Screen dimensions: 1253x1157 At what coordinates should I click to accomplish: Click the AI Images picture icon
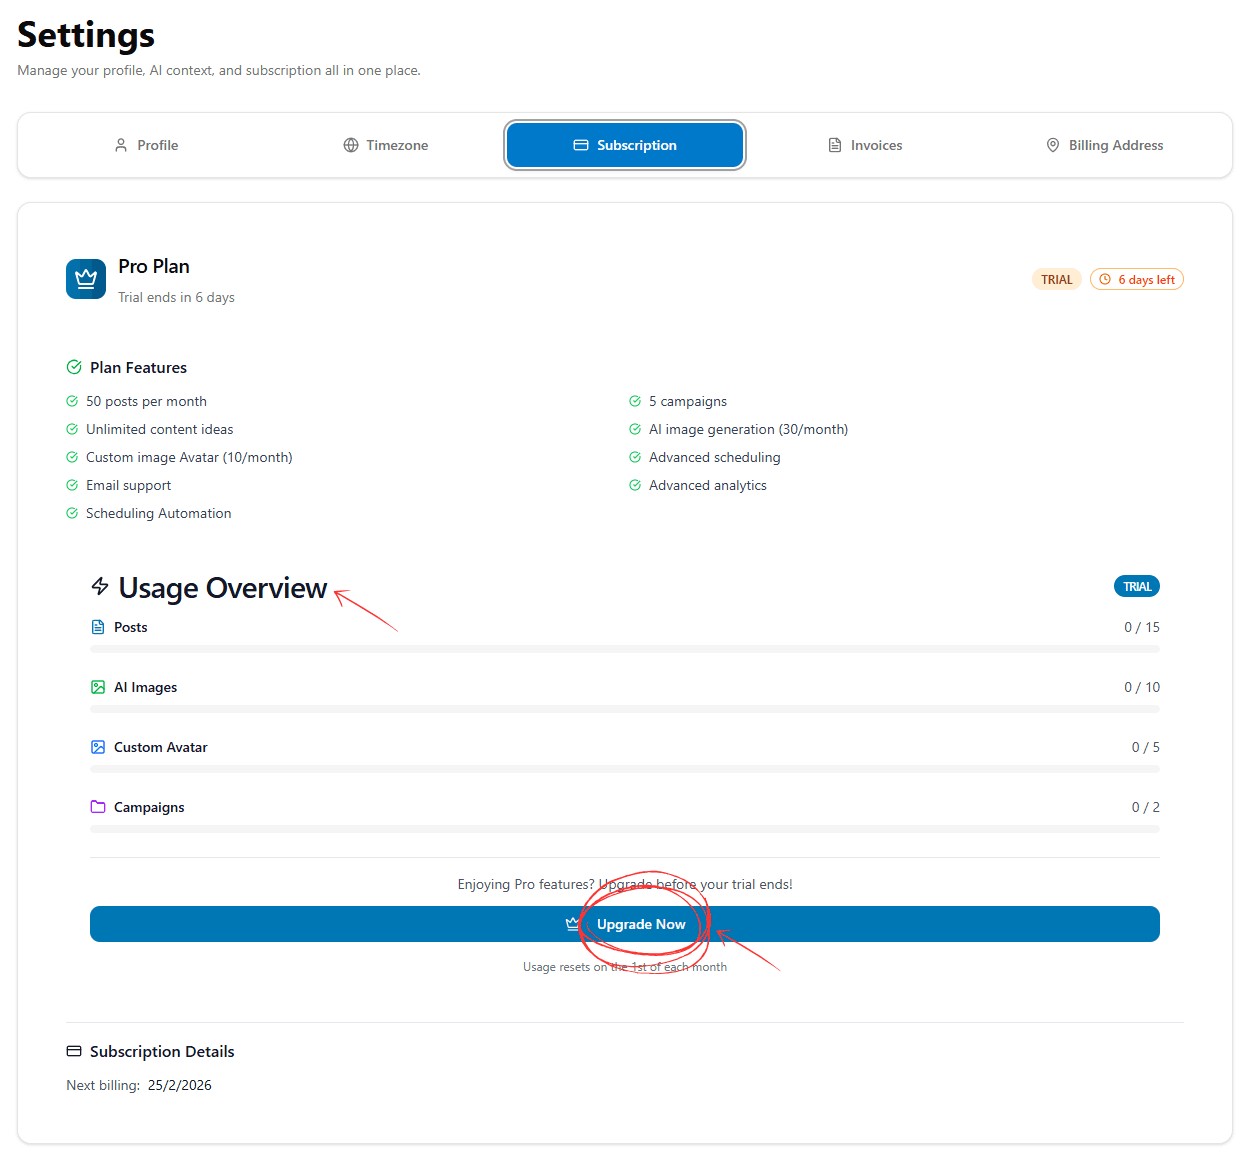(98, 687)
